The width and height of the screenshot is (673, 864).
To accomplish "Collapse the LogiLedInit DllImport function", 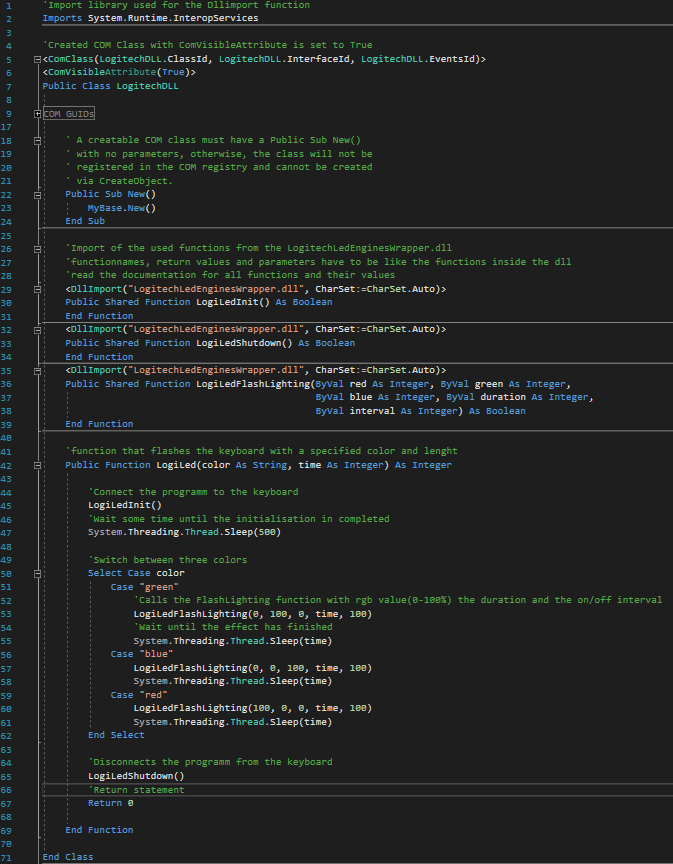I will coord(37,289).
